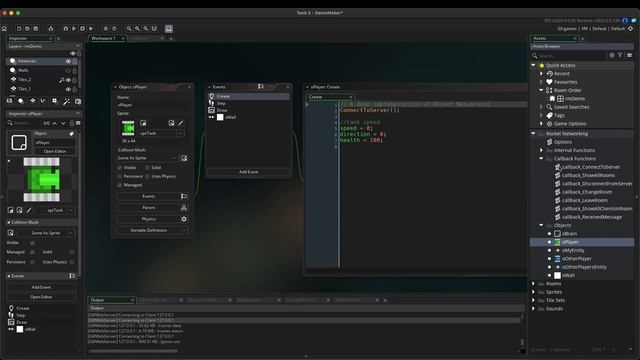Expand the Sprites folder in Asset Browser

[533, 292]
